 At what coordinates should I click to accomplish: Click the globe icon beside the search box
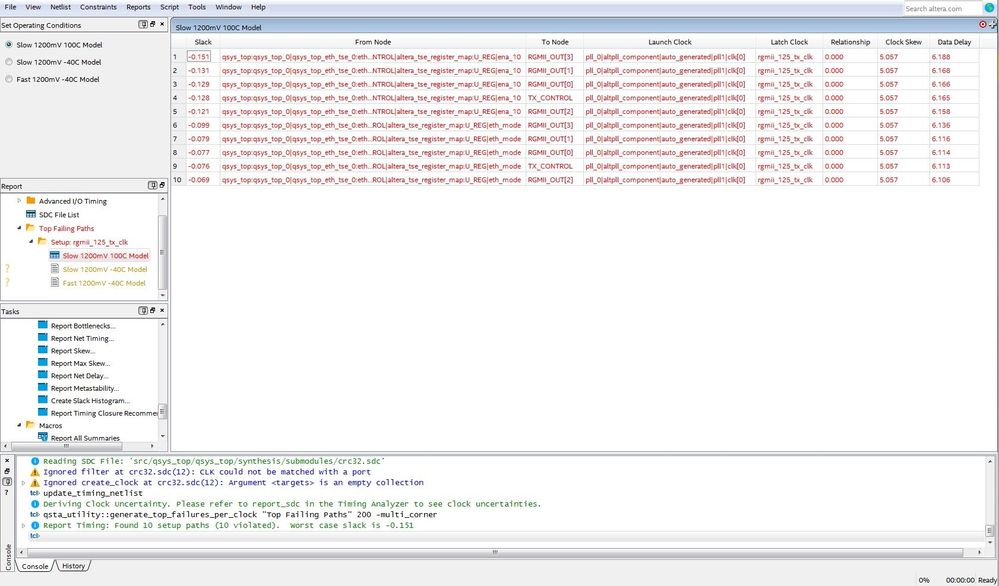pyautogui.click(x=989, y=8)
